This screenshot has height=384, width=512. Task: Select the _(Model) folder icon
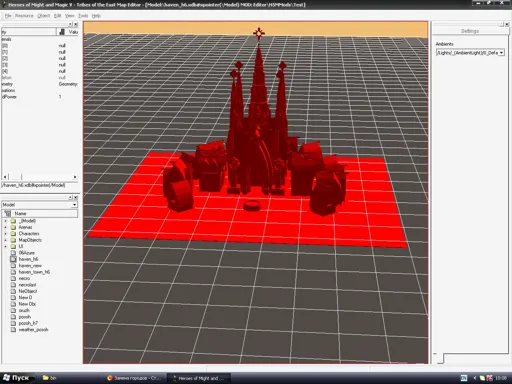click(x=13, y=221)
